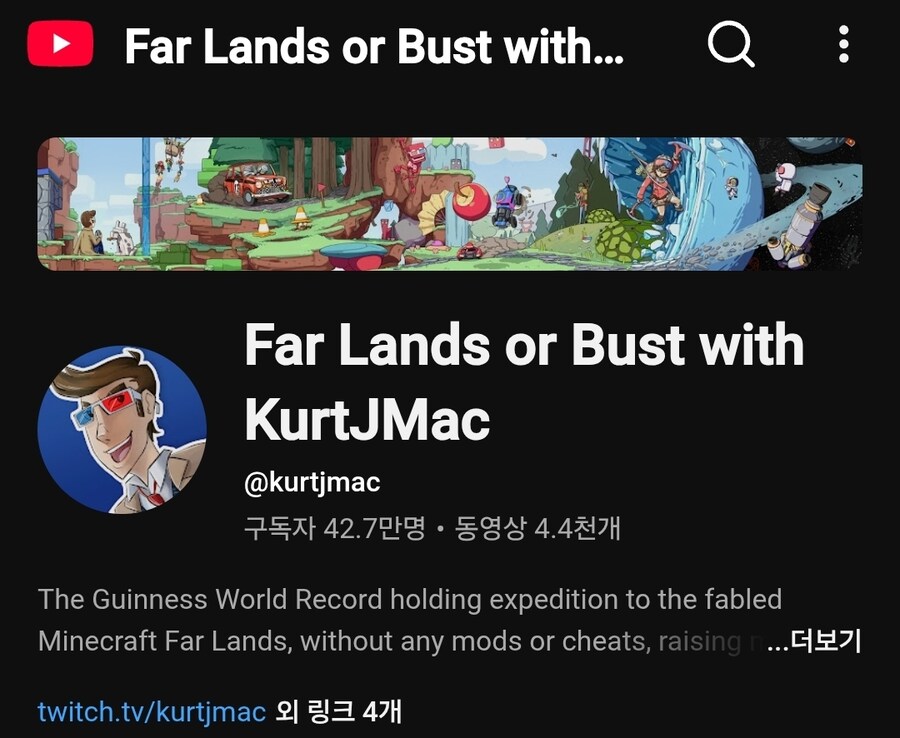This screenshot has width=900, height=738.
Task: Tap the 동영상 4.4천개 video count
Action: [537, 528]
